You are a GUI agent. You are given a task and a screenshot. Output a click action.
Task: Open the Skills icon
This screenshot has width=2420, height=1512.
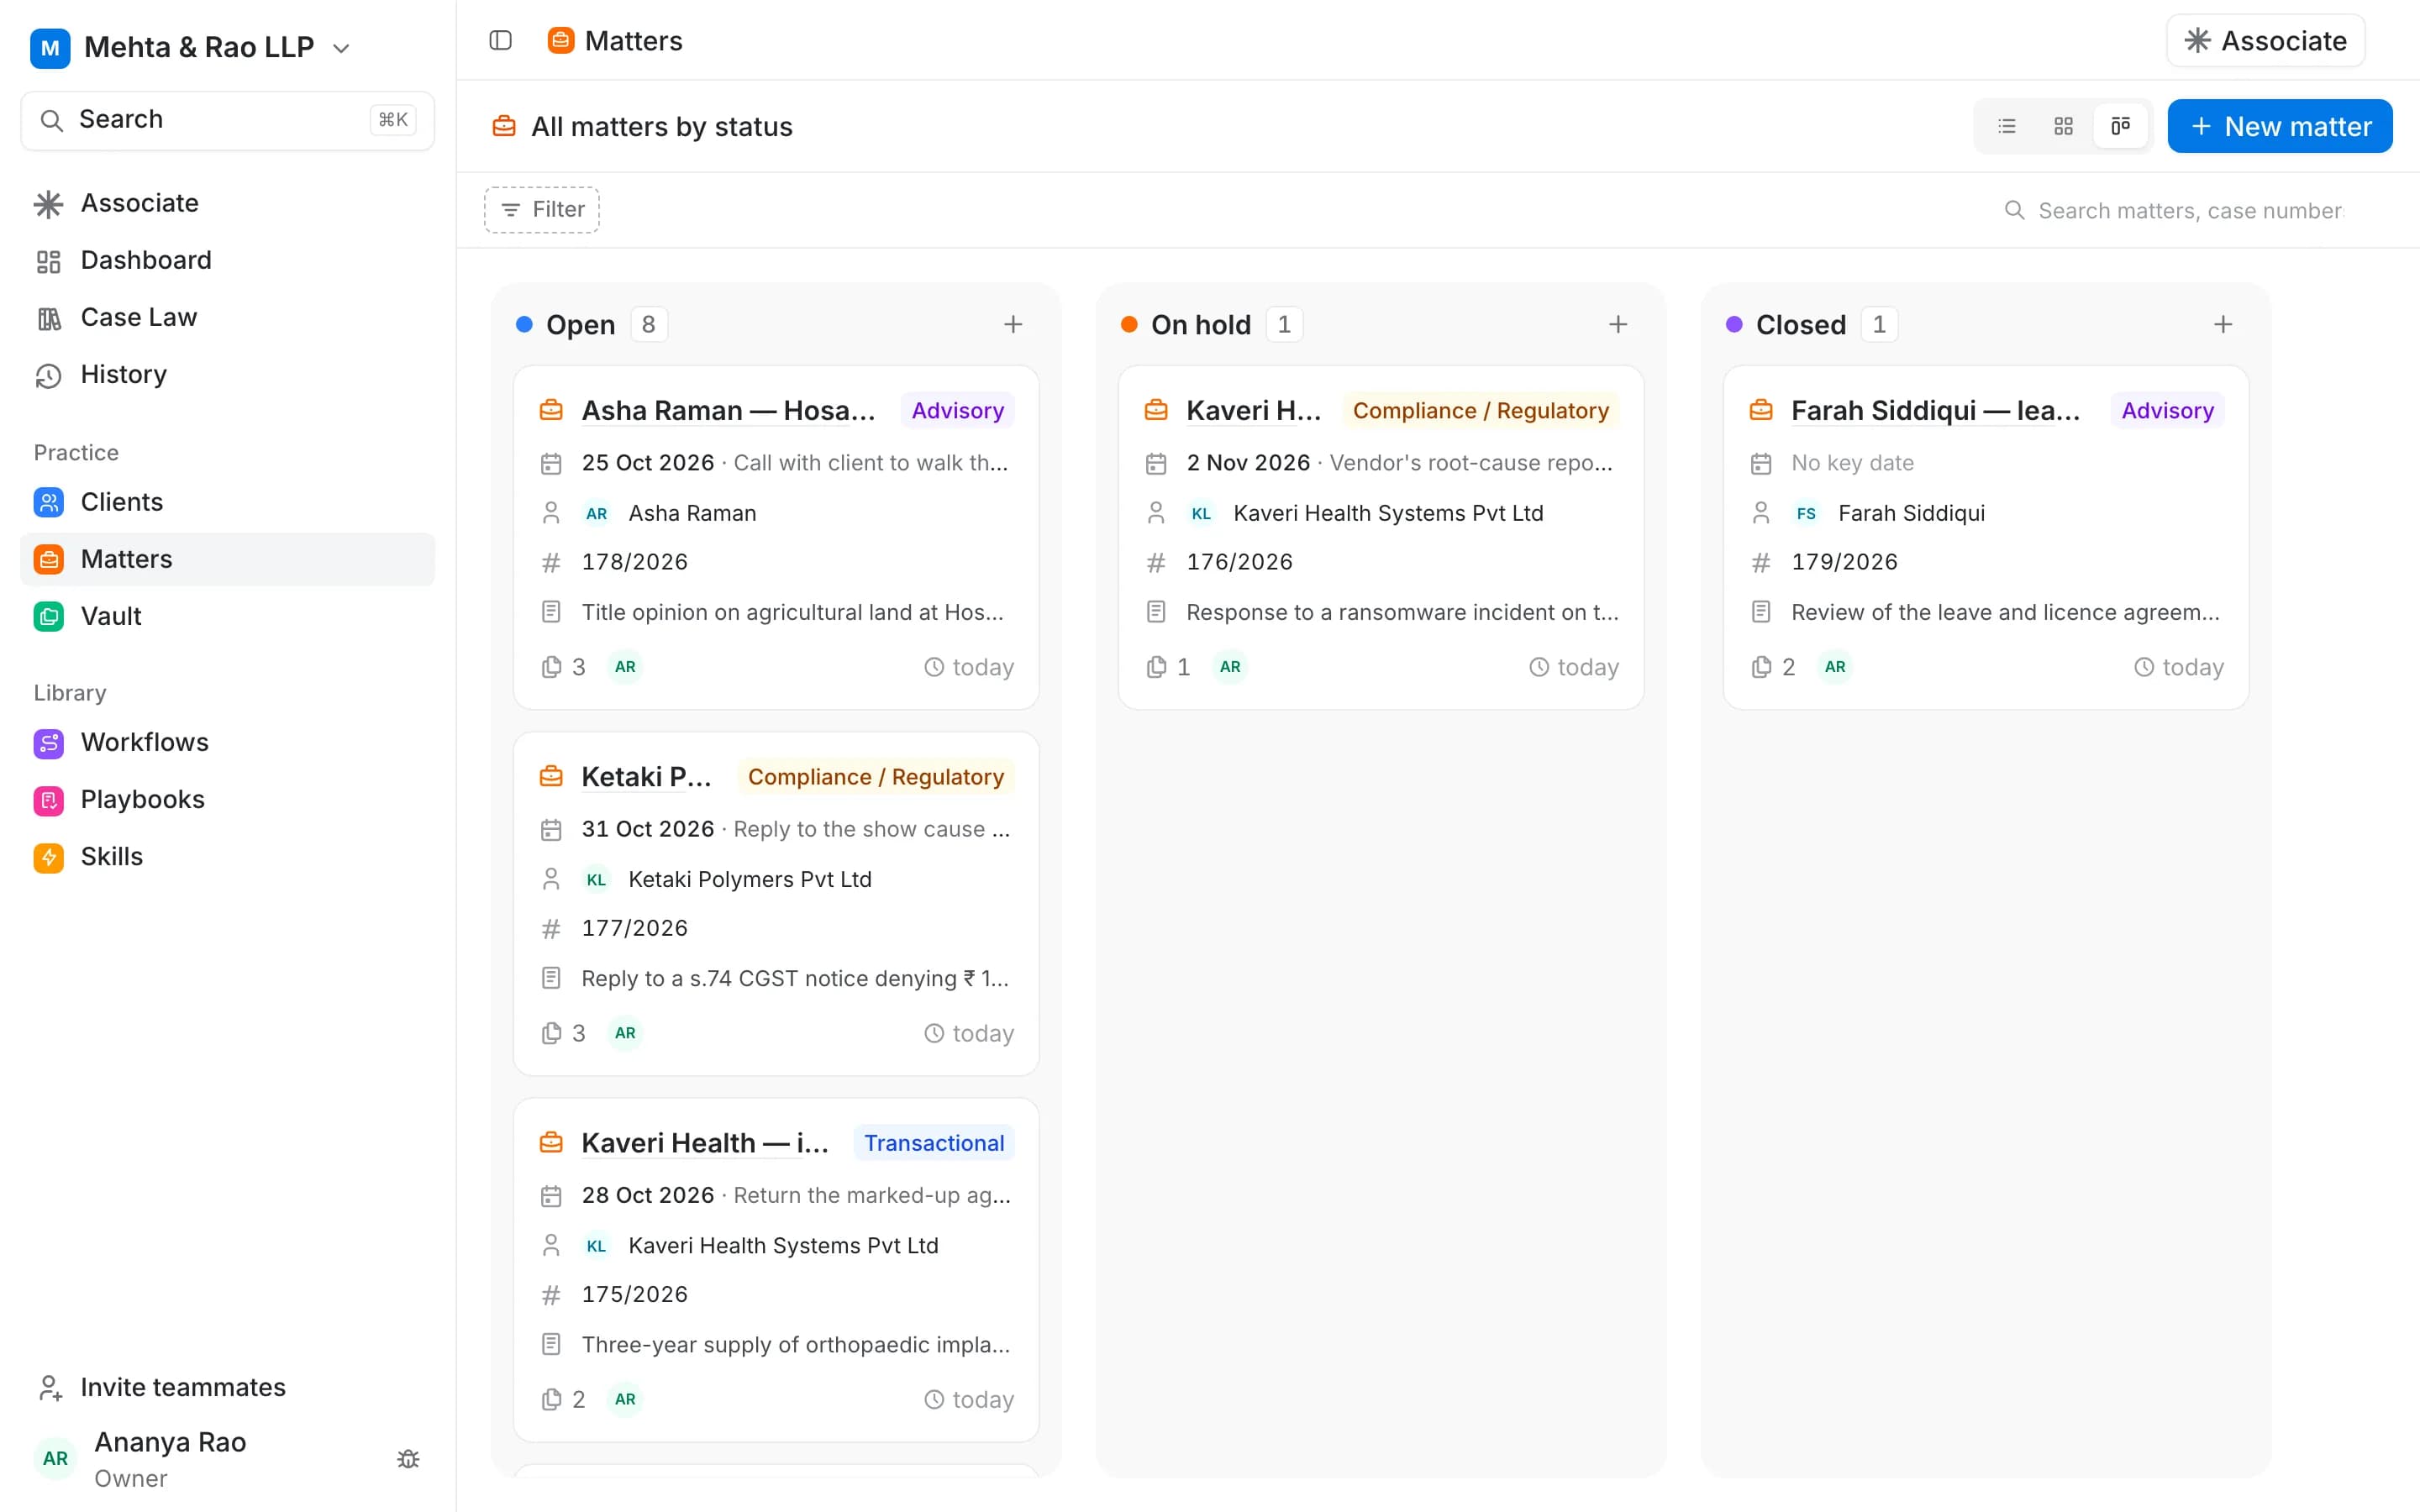(x=49, y=857)
